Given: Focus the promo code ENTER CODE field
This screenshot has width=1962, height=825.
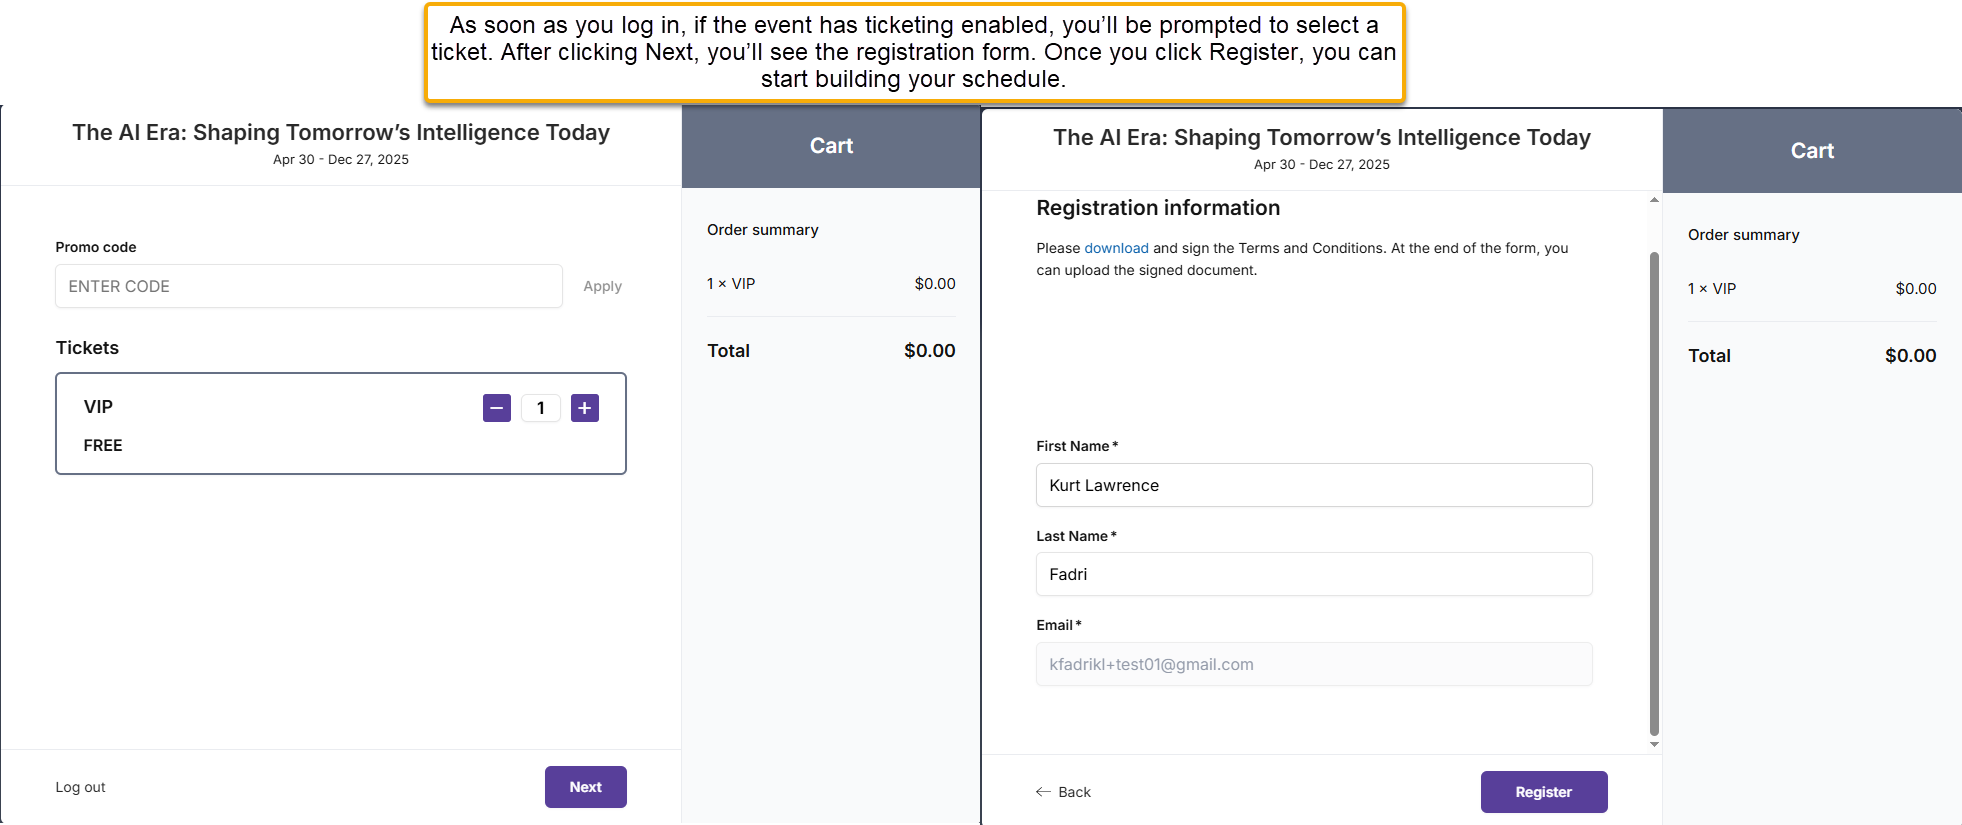Looking at the screenshot, I should (x=309, y=286).
